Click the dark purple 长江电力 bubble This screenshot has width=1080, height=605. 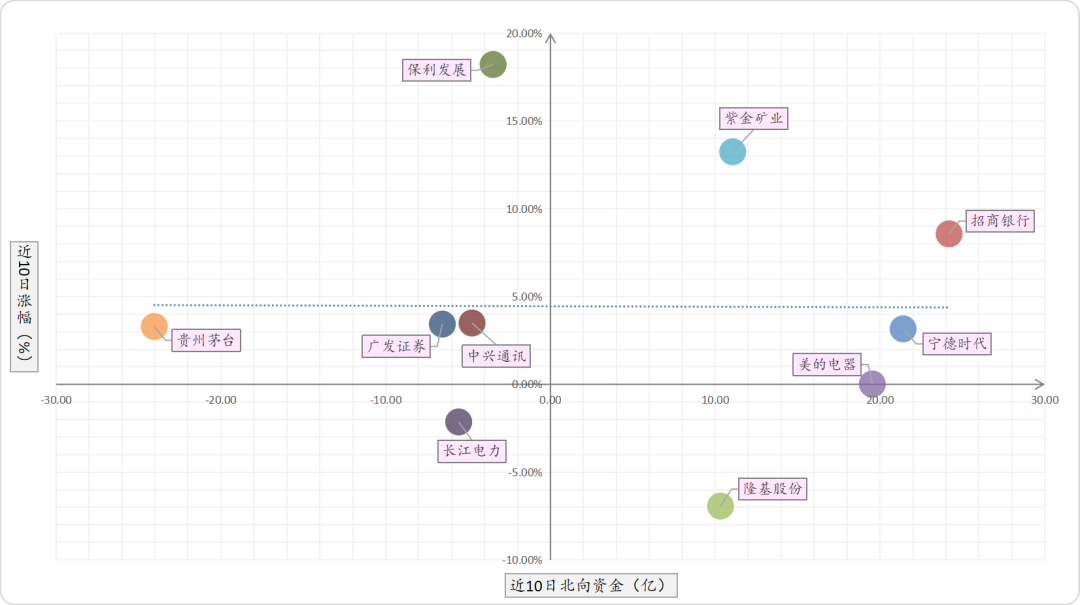coord(458,422)
